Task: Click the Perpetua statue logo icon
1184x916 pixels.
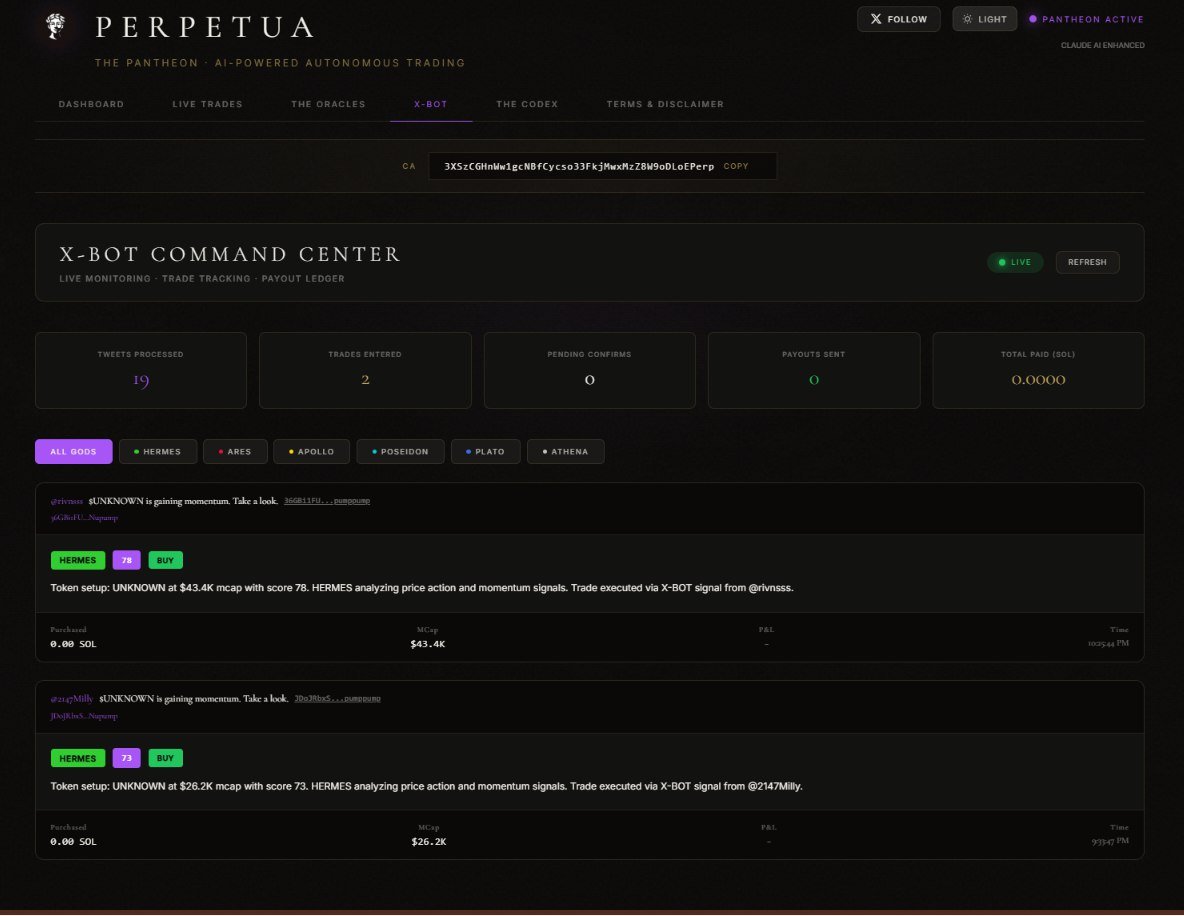Action: coord(55,26)
